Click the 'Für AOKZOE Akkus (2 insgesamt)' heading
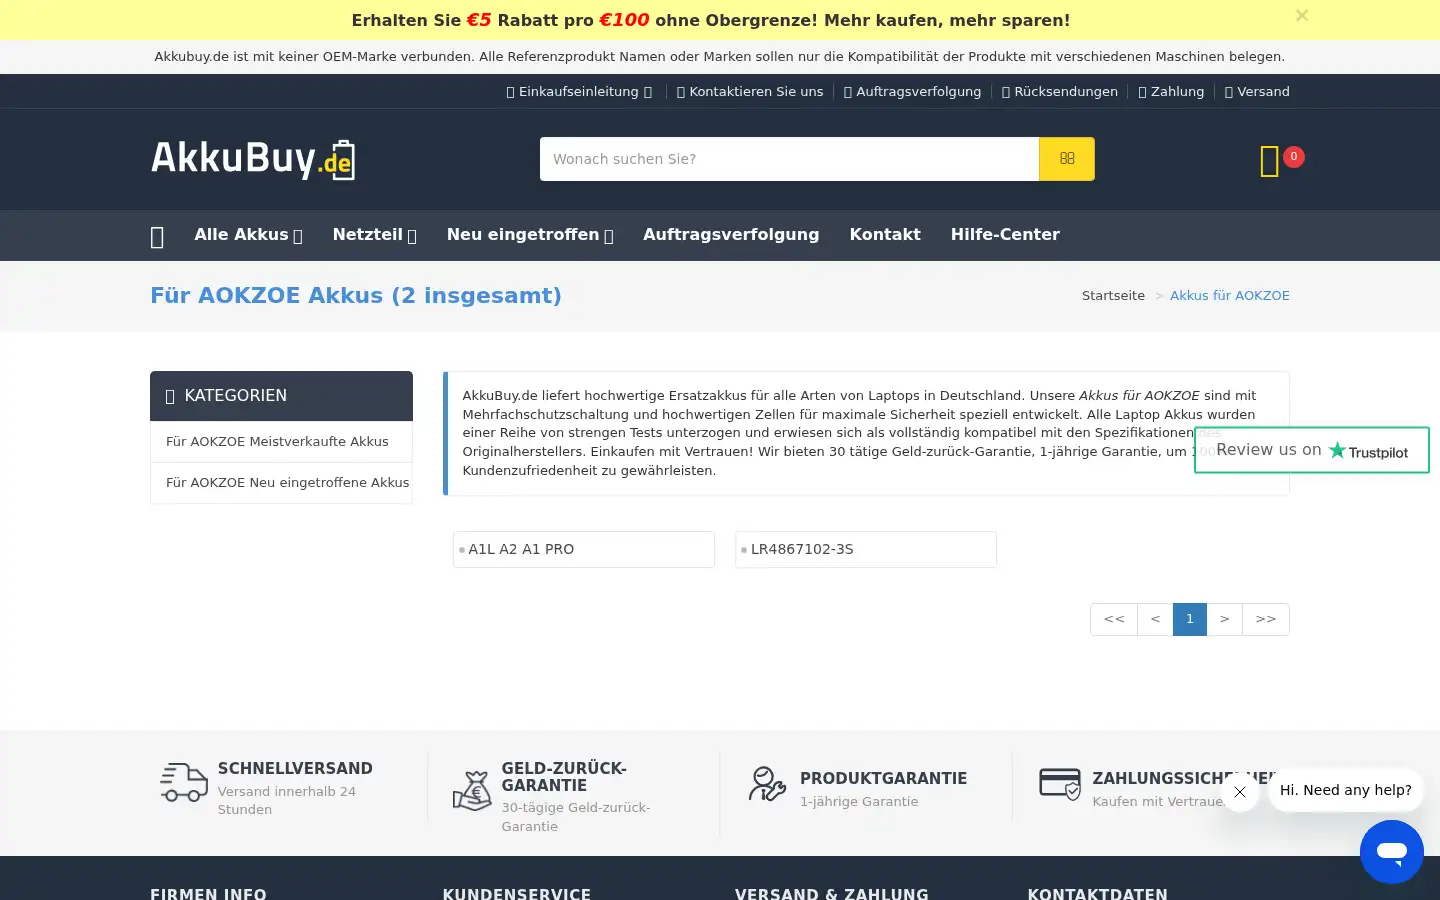The width and height of the screenshot is (1440, 900). coord(356,296)
